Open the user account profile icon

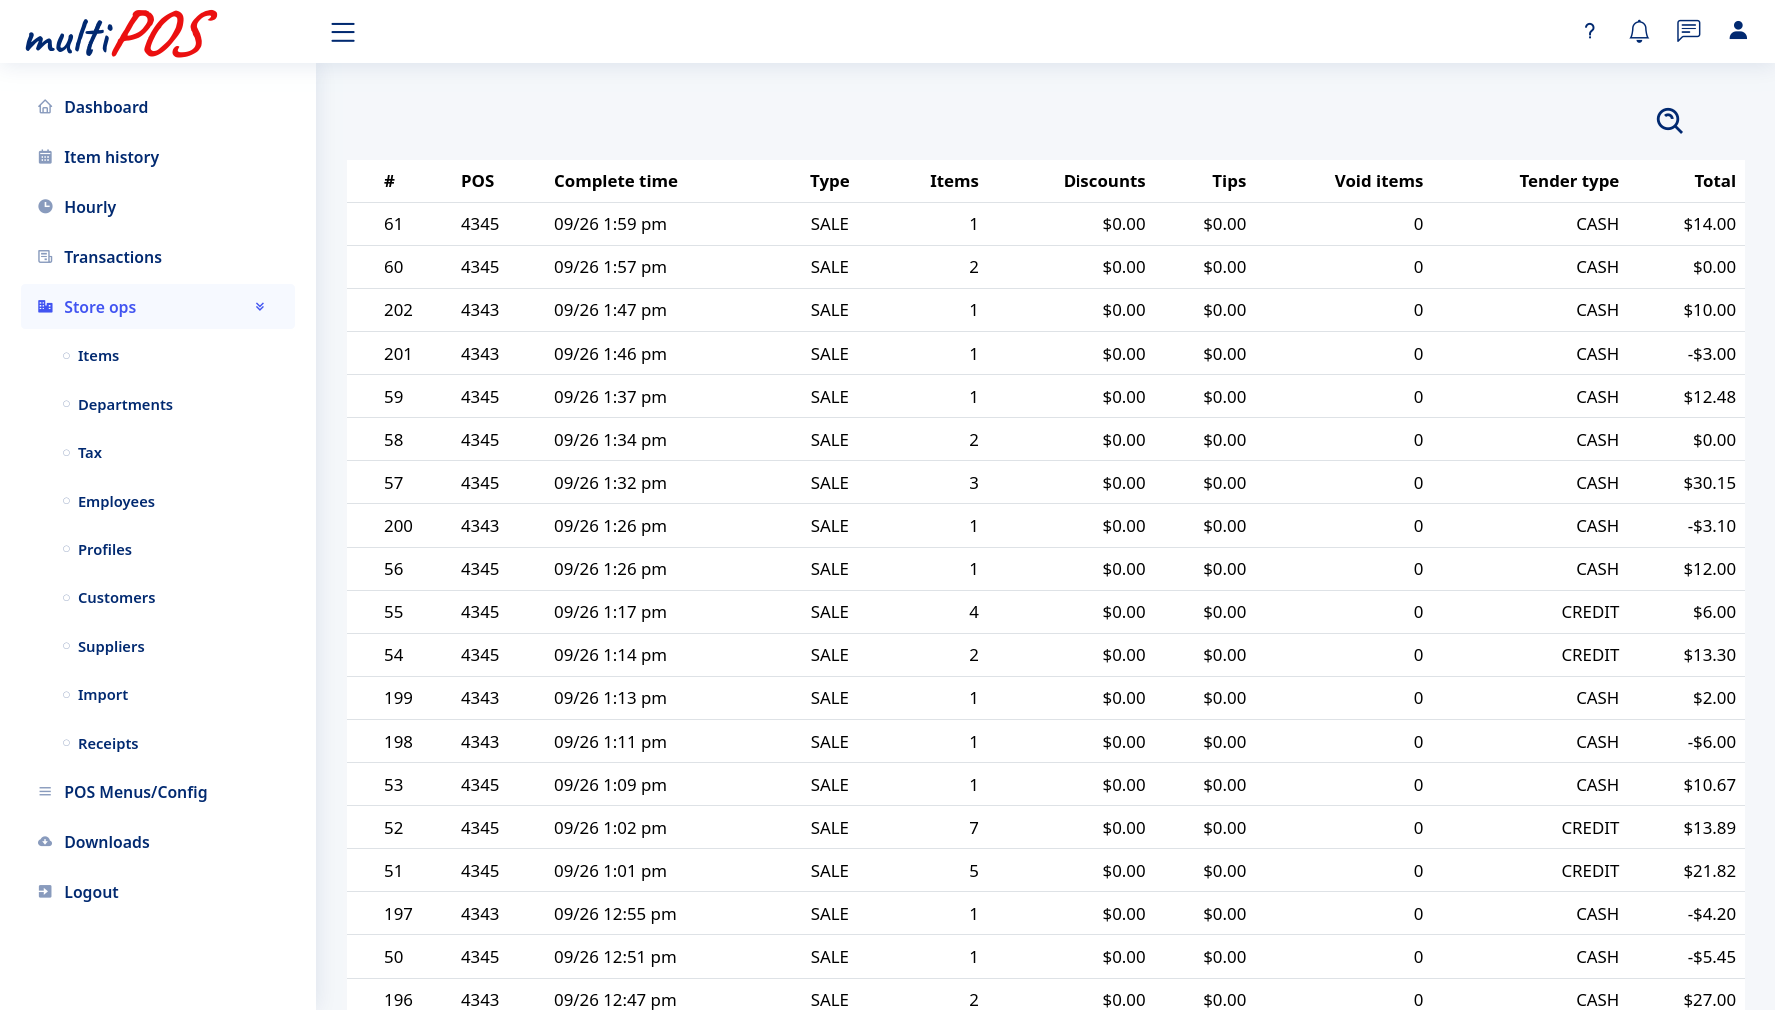(1738, 31)
